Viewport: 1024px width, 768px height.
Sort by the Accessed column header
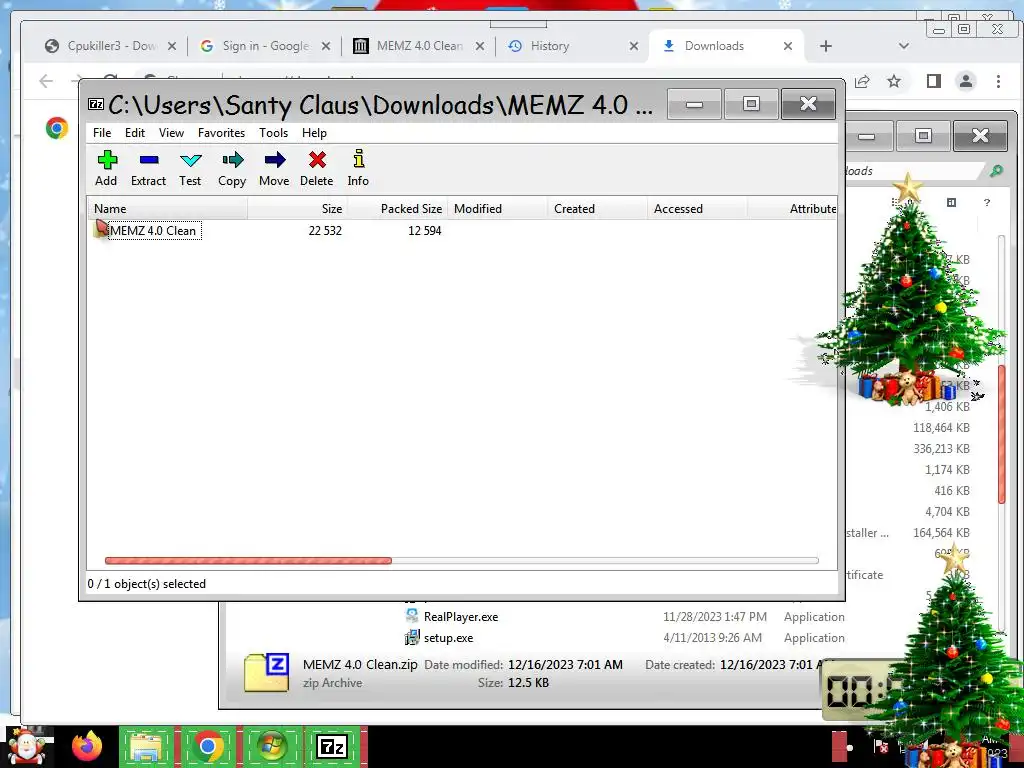click(x=697, y=209)
